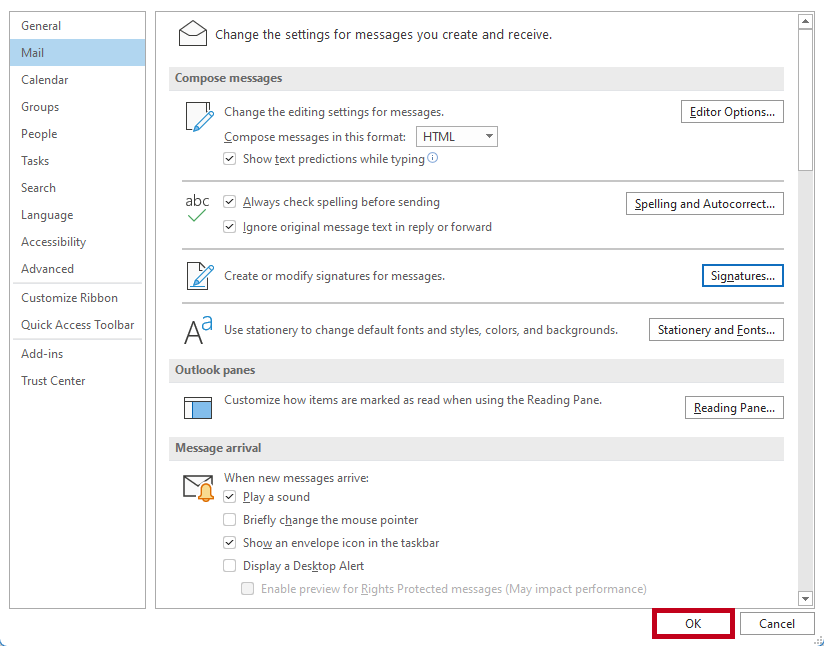
Task: Click the abc spelling check icon
Action: click(197, 208)
